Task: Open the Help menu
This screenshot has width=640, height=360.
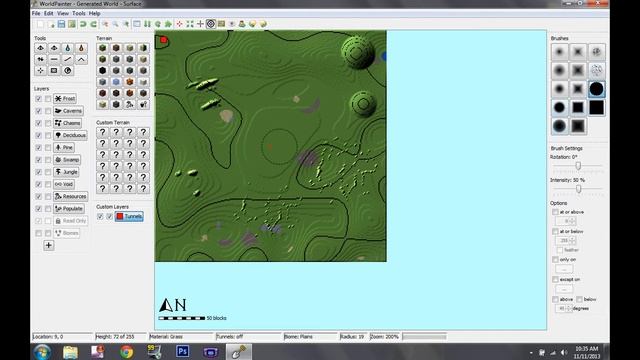Action: click(x=94, y=13)
